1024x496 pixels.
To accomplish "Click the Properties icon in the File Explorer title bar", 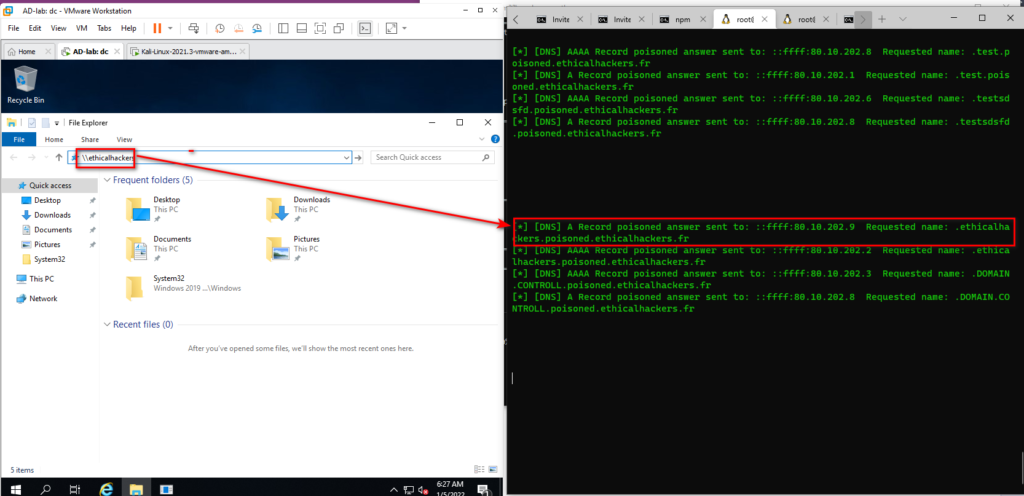I will click(x=33, y=123).
